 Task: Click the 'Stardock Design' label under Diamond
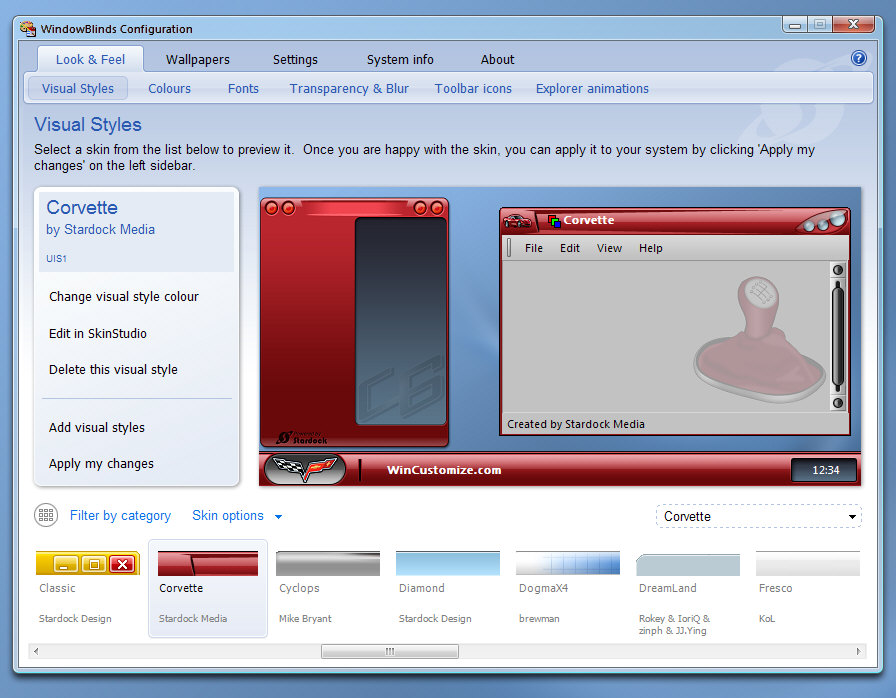[x=435, y=619]
